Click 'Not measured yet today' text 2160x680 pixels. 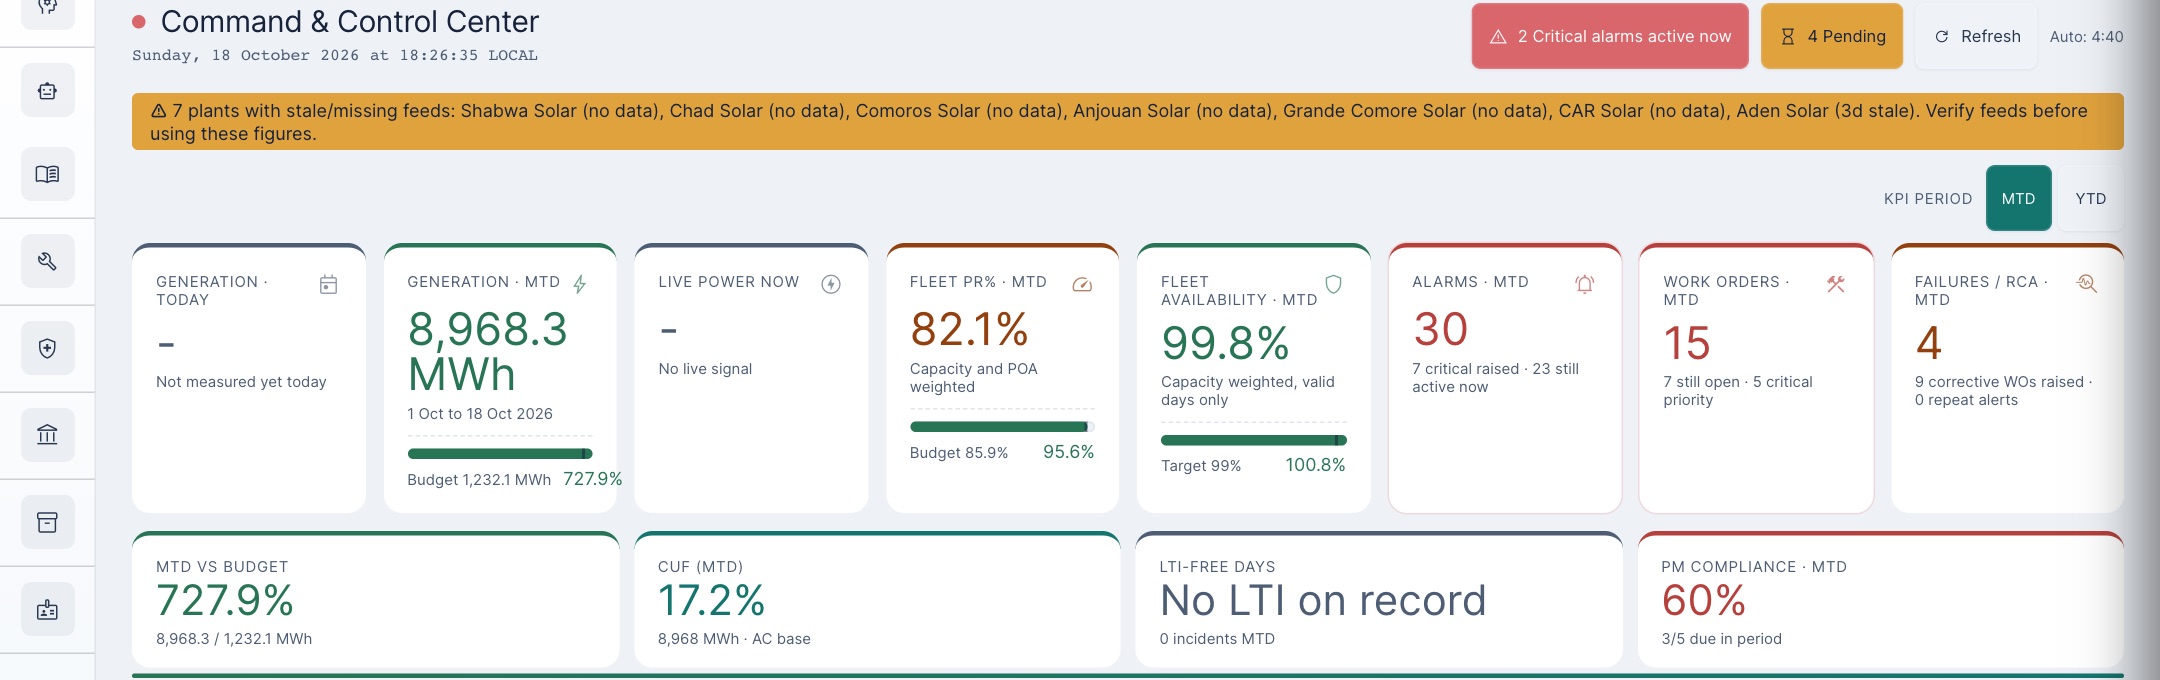coord(241,382)
